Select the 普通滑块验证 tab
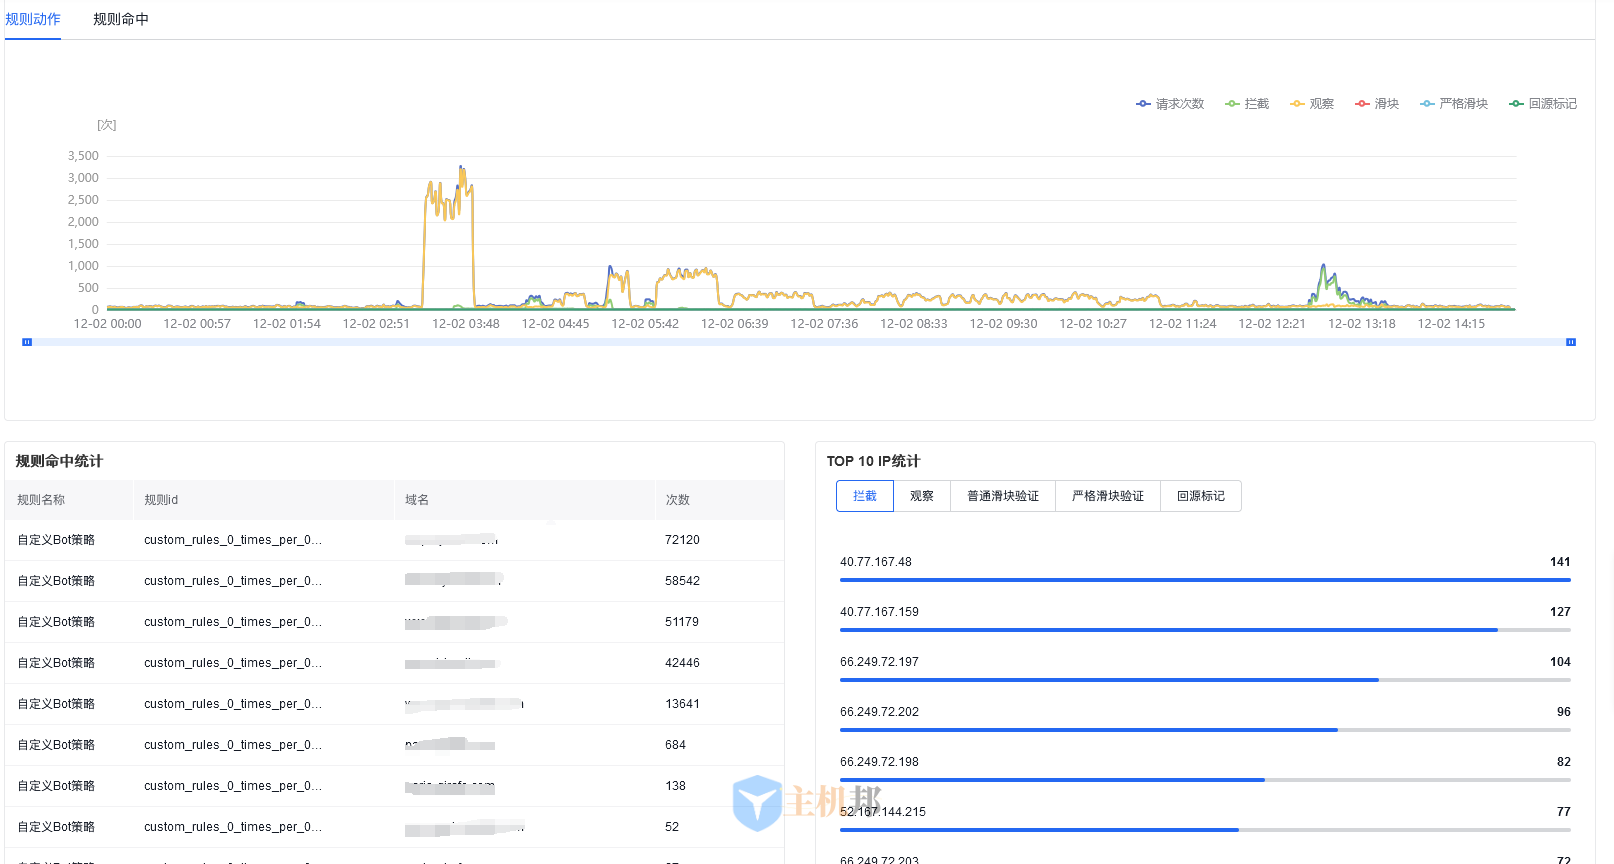 1003,496
